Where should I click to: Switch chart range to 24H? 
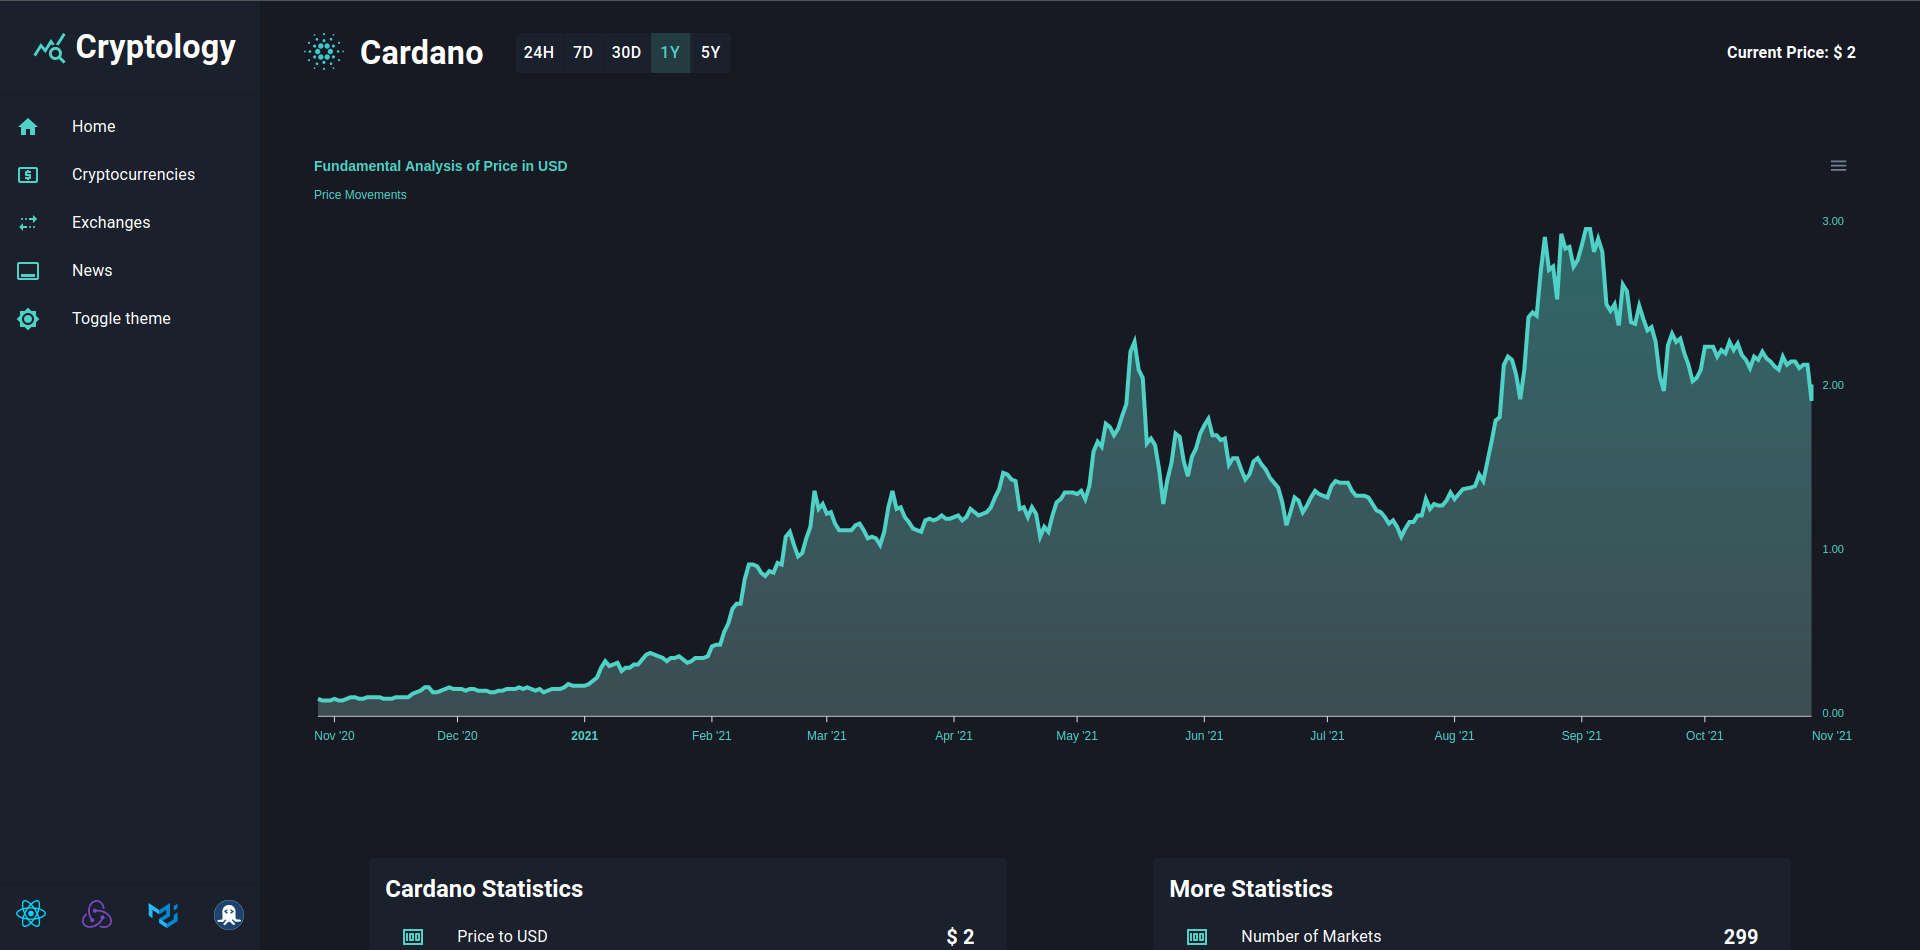(538, 52)
